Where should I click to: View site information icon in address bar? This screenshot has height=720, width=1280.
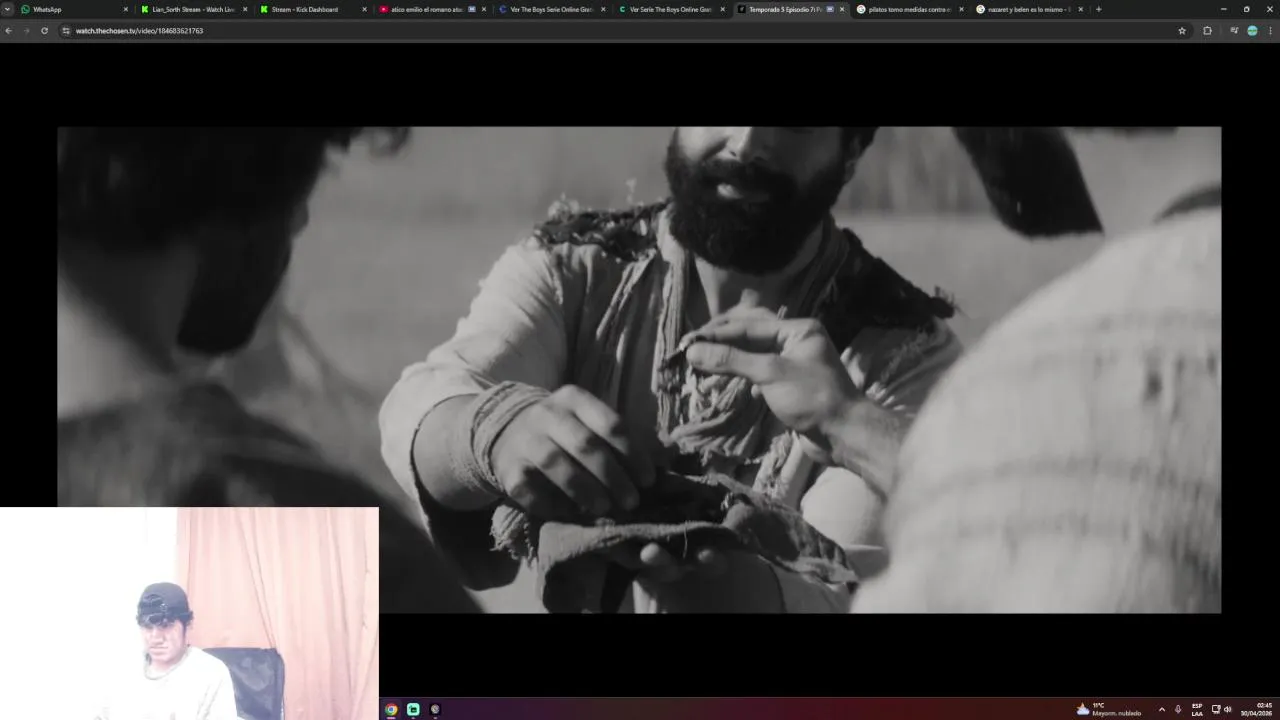pos(66,31)
